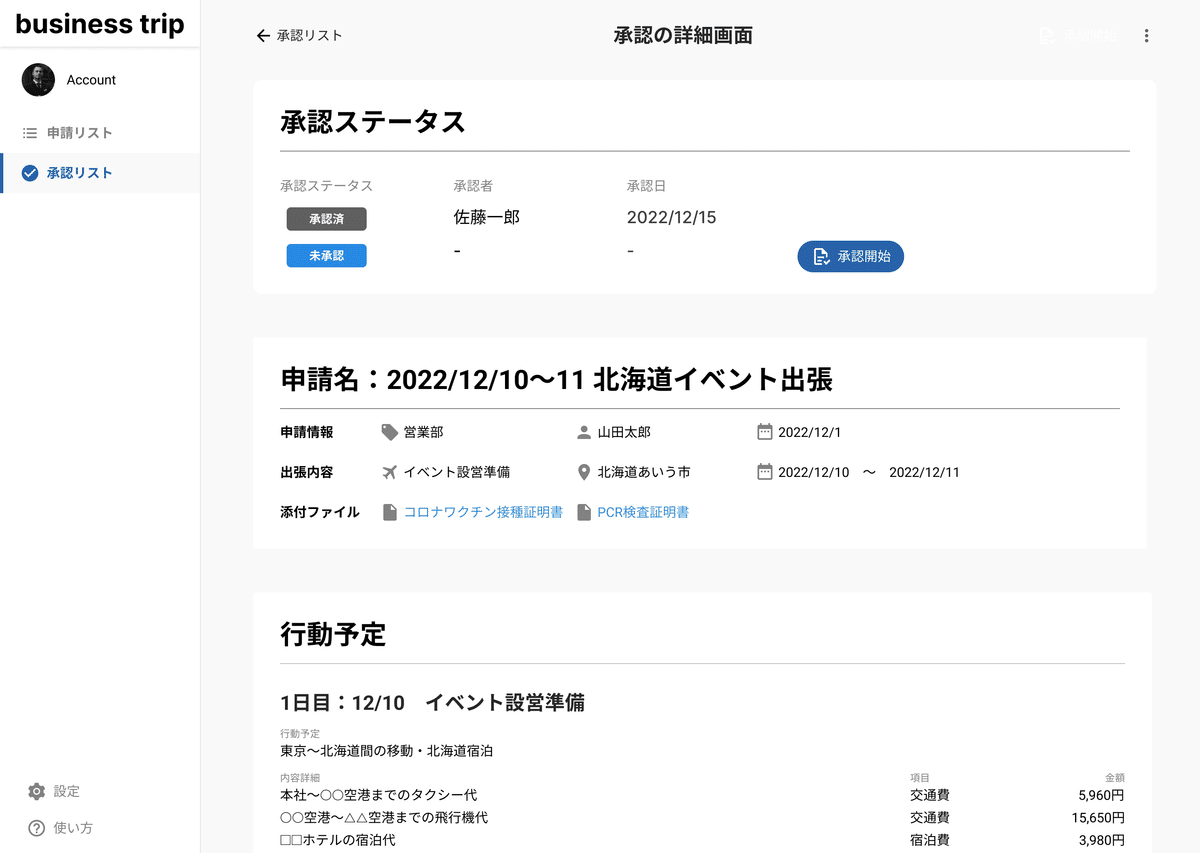This screenshot has height=853, width=1200.
Task: Open the Account label in sidebar
Action: coord(91,80)
